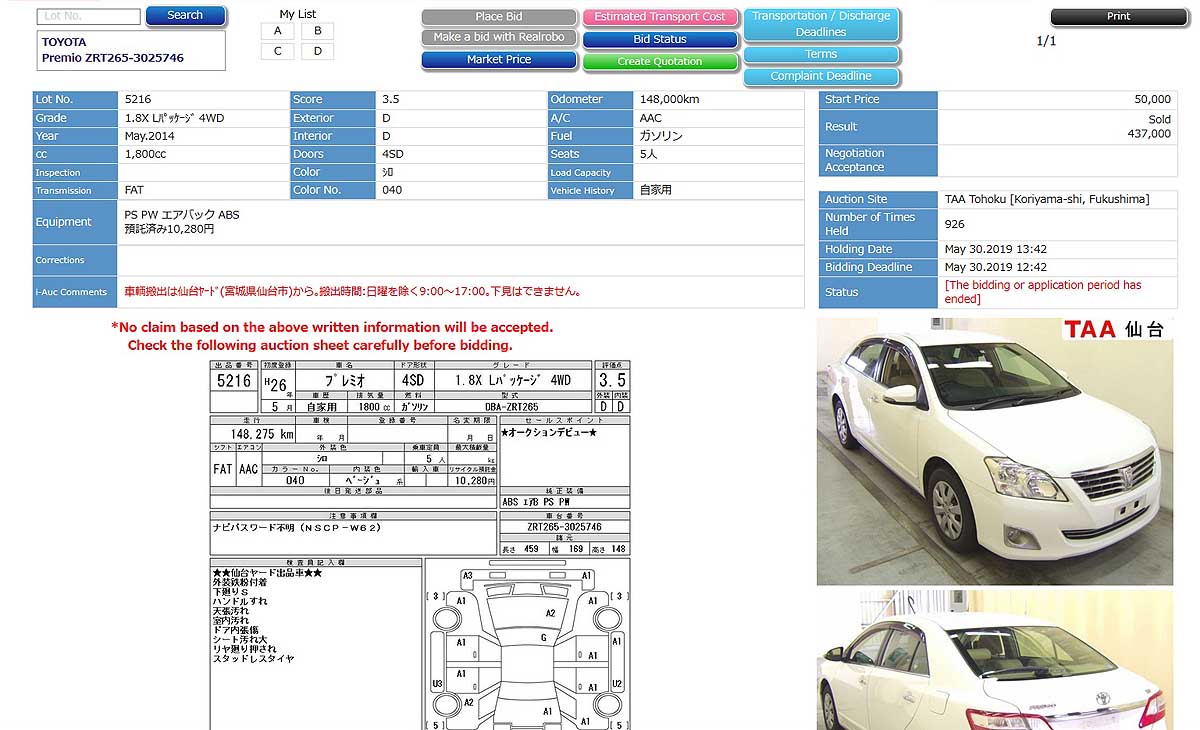Click the Search button
1200x730 pixels.
click(x=185, y=16)
